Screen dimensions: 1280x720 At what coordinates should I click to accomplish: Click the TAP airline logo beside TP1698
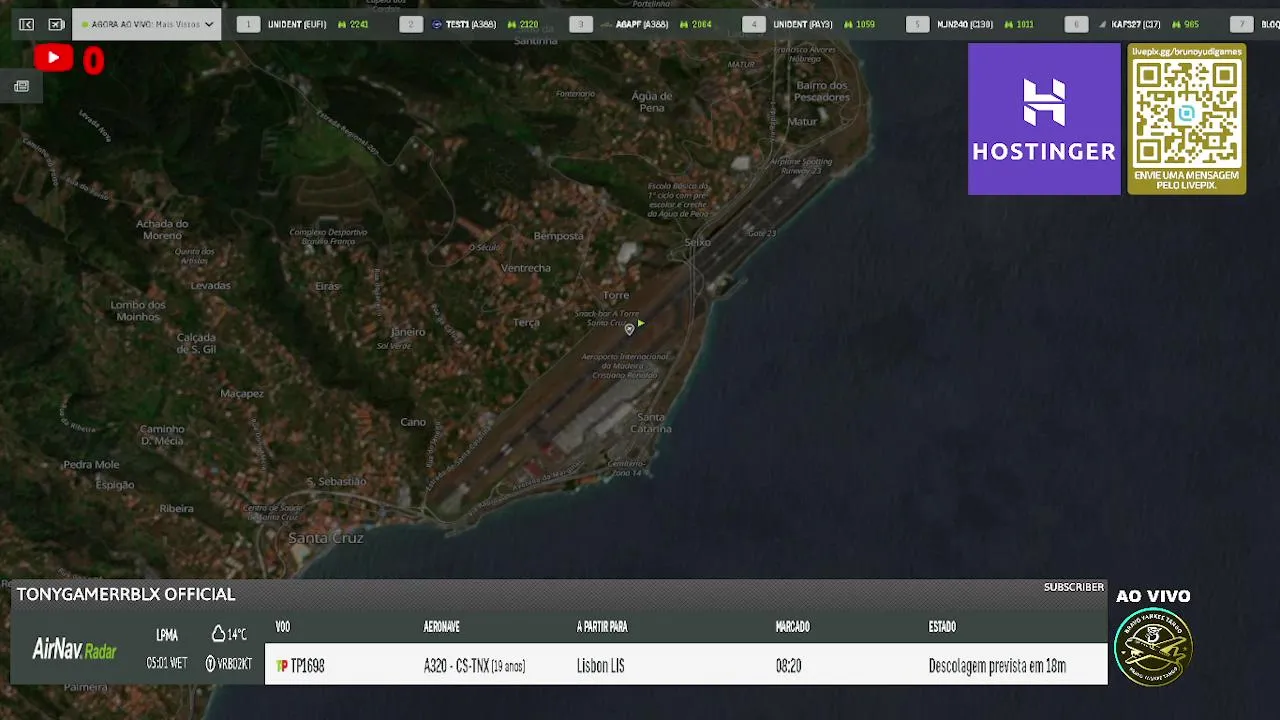click(x=282, y=666)
